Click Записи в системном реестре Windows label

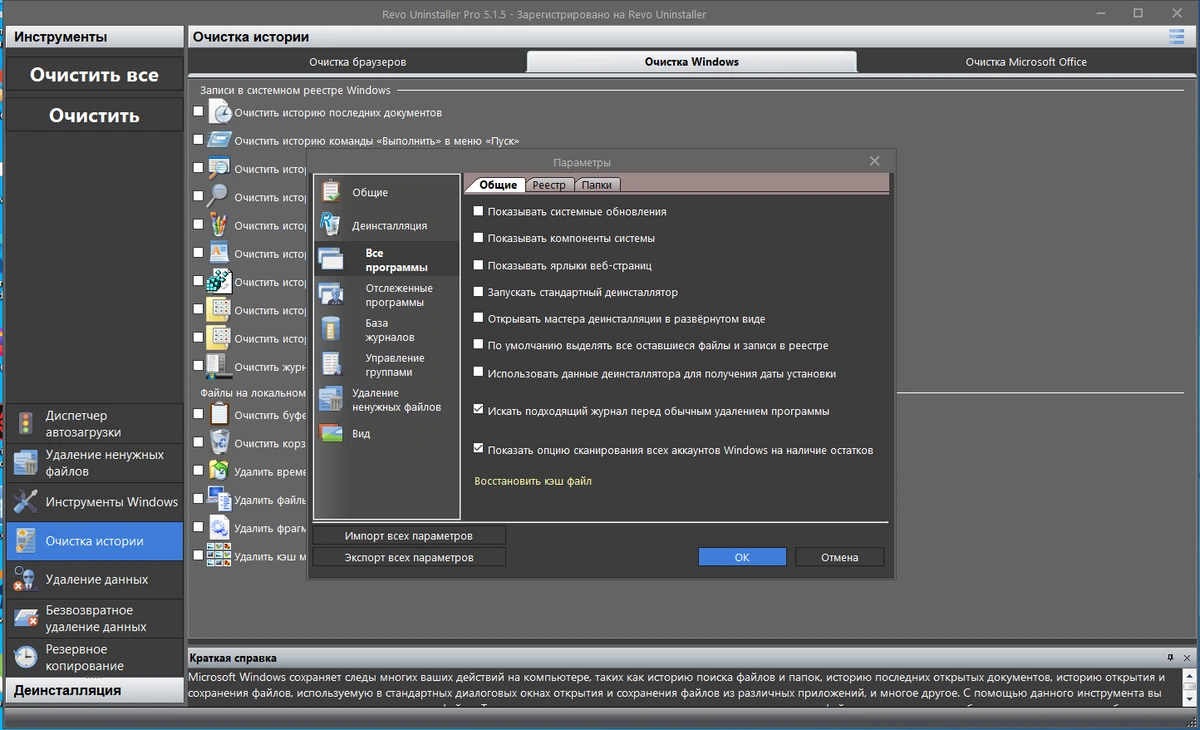(295, 90)
